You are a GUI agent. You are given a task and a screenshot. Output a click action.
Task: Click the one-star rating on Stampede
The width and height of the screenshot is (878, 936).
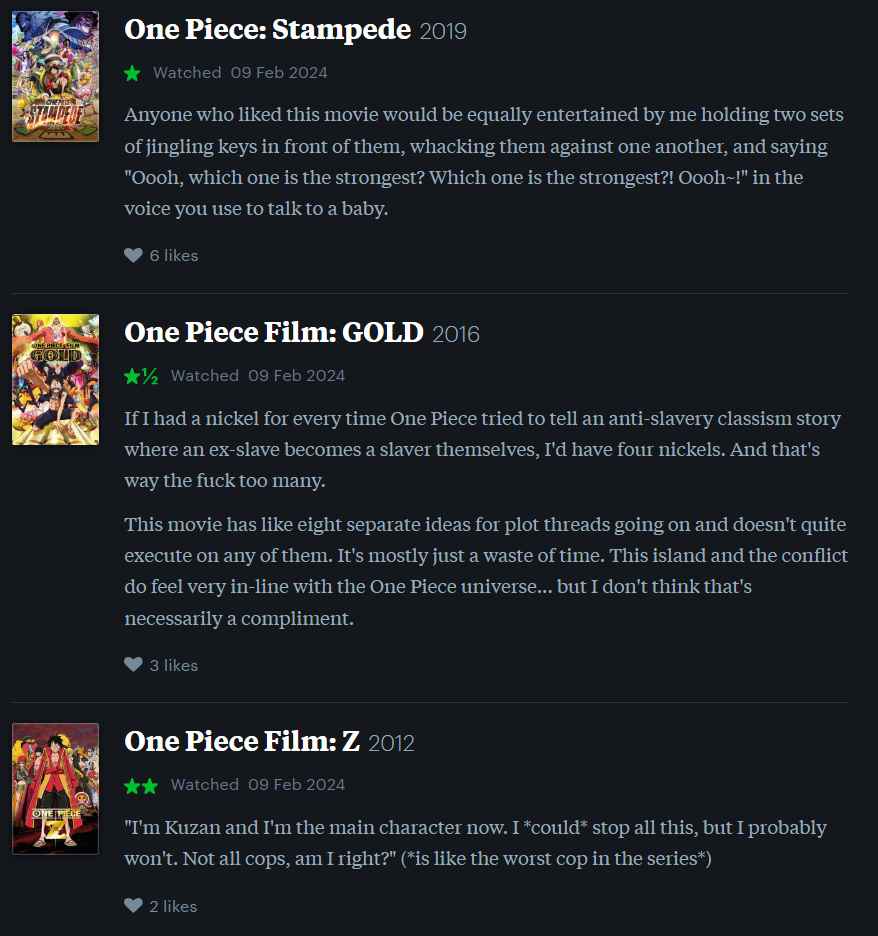[x=133, y=73]
